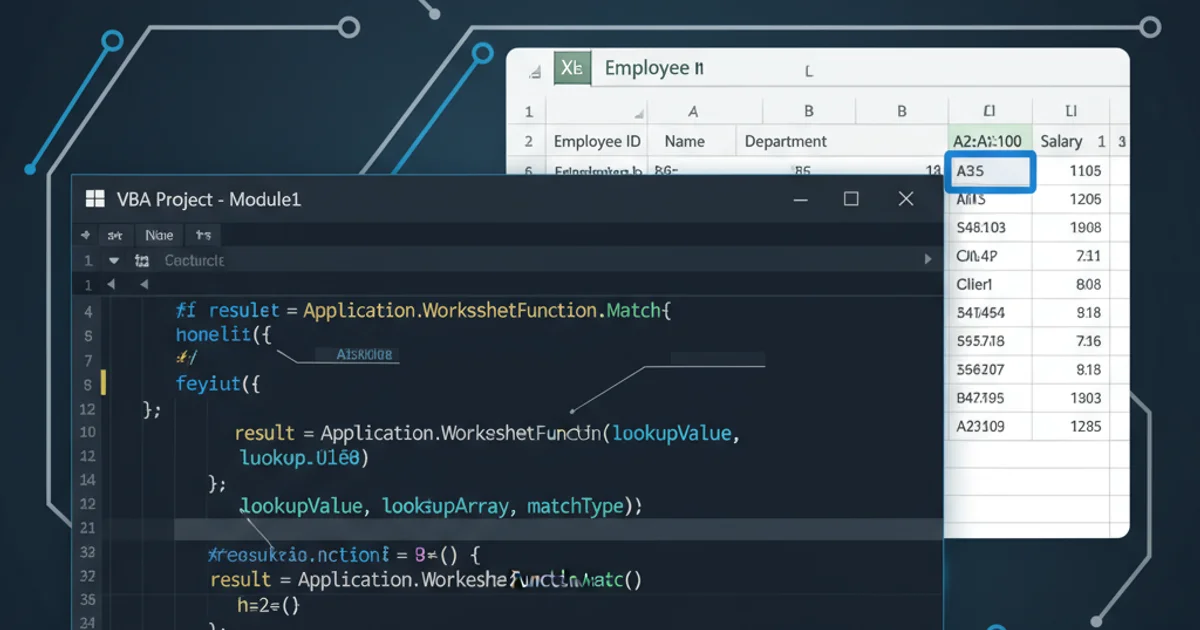Switch to the Name tab in VBA editor
The width and height of the screenshot is (1200, 630).
159,236
